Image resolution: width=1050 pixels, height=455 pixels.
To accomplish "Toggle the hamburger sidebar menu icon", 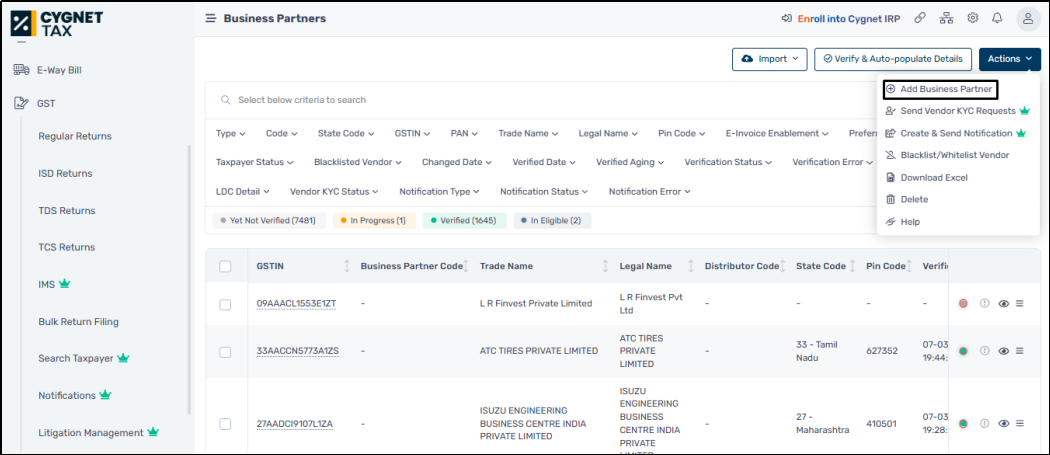I will 210,18.
